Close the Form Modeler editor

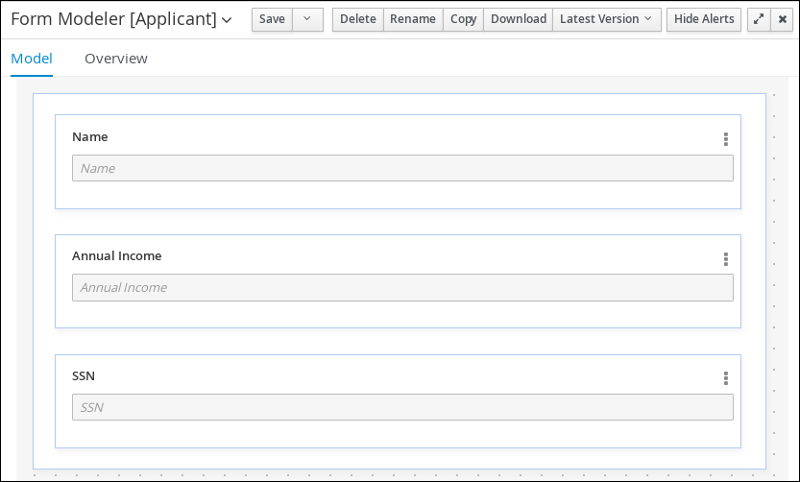click(x=782, y=19)
